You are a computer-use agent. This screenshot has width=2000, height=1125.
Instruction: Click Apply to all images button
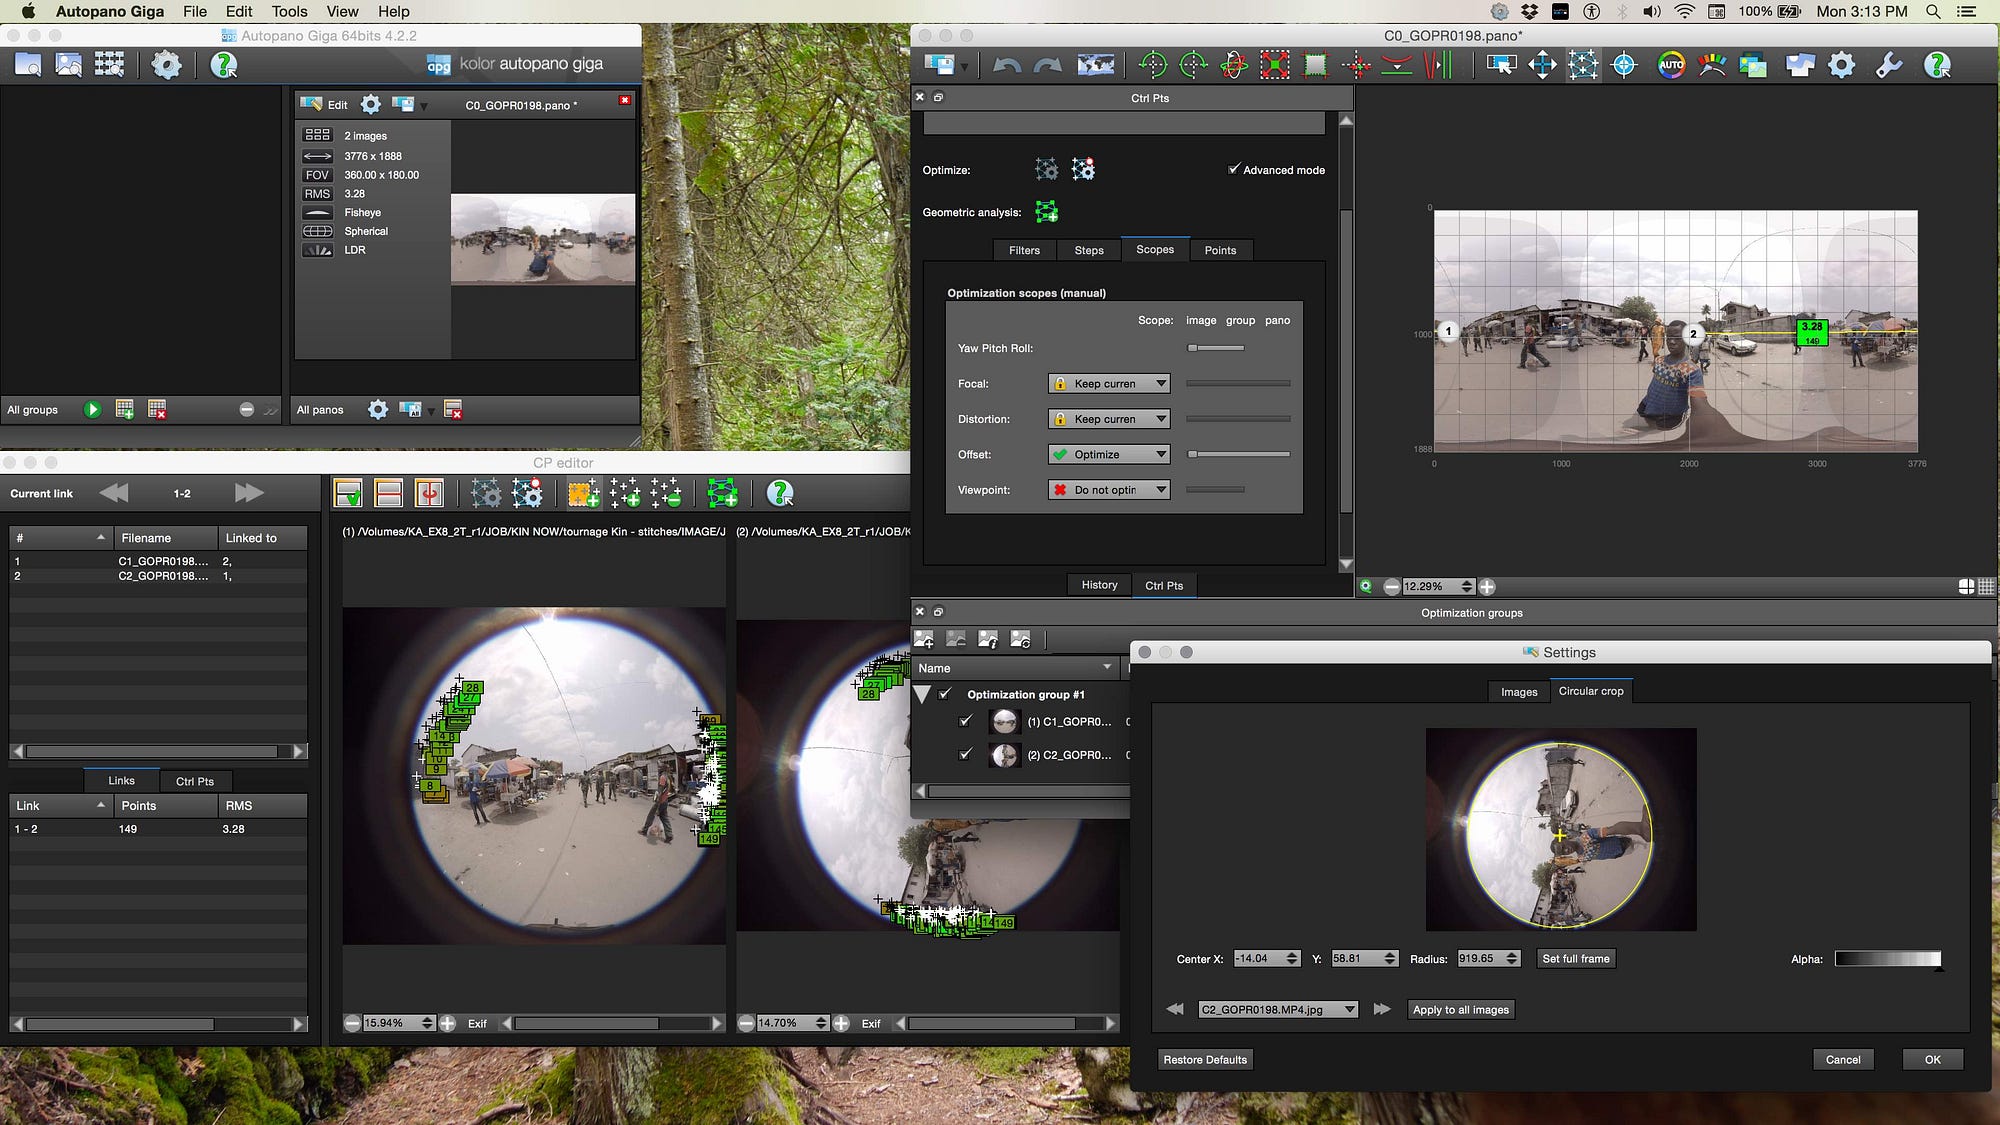pos(1460,1010)
